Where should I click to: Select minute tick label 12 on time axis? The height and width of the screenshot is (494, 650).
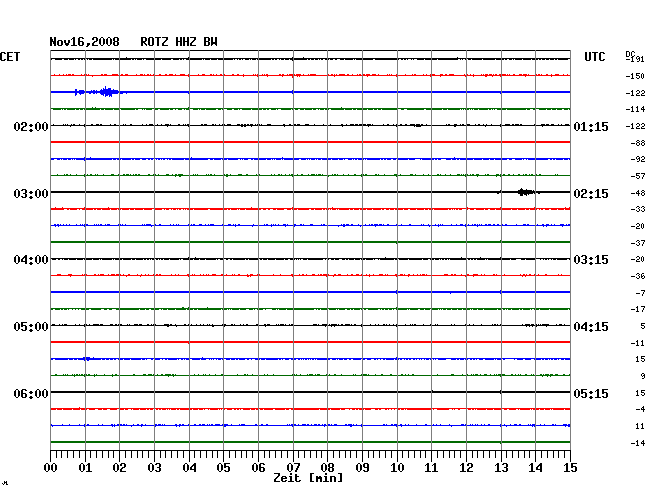(466, 467)
